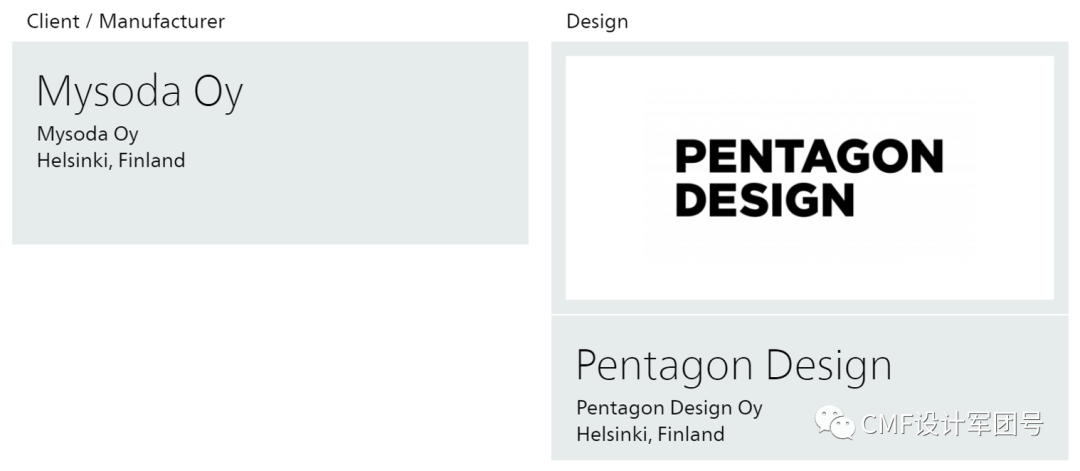Select the 'Design' section label
This screenshot has width=1080, height=471.
point(597,21)
